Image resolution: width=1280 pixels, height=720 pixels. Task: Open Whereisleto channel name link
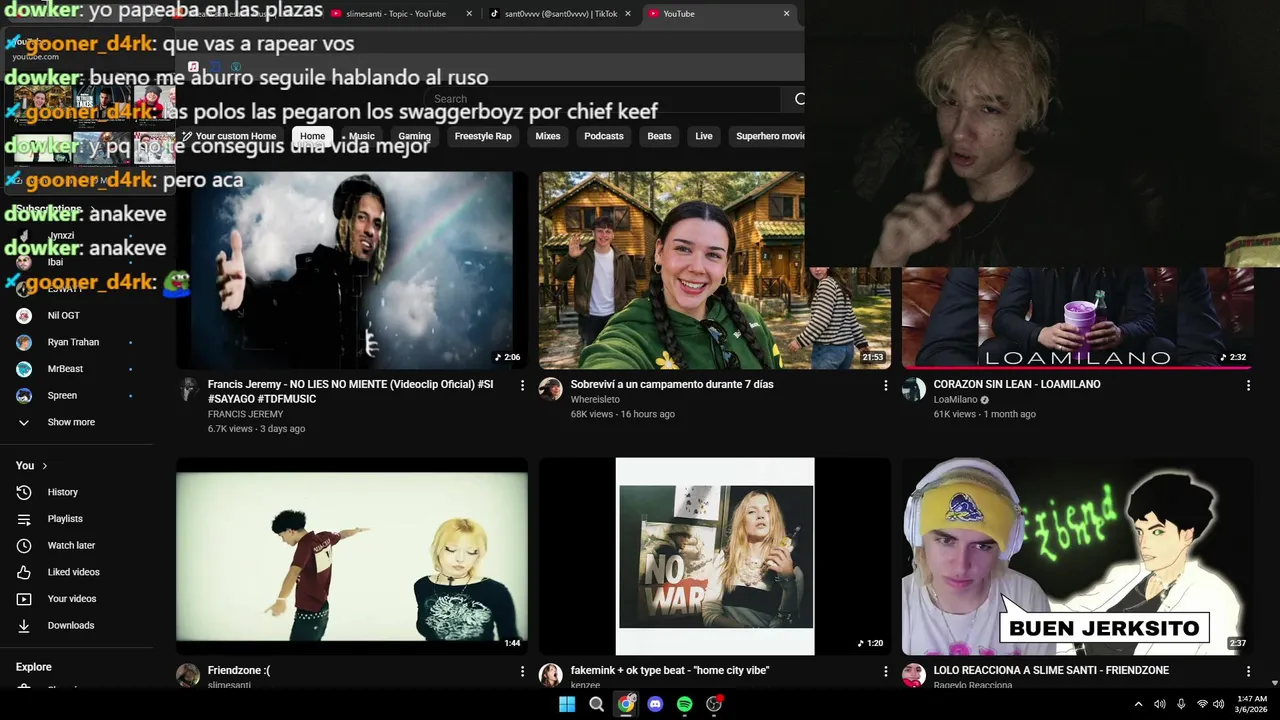coord(595,400)
